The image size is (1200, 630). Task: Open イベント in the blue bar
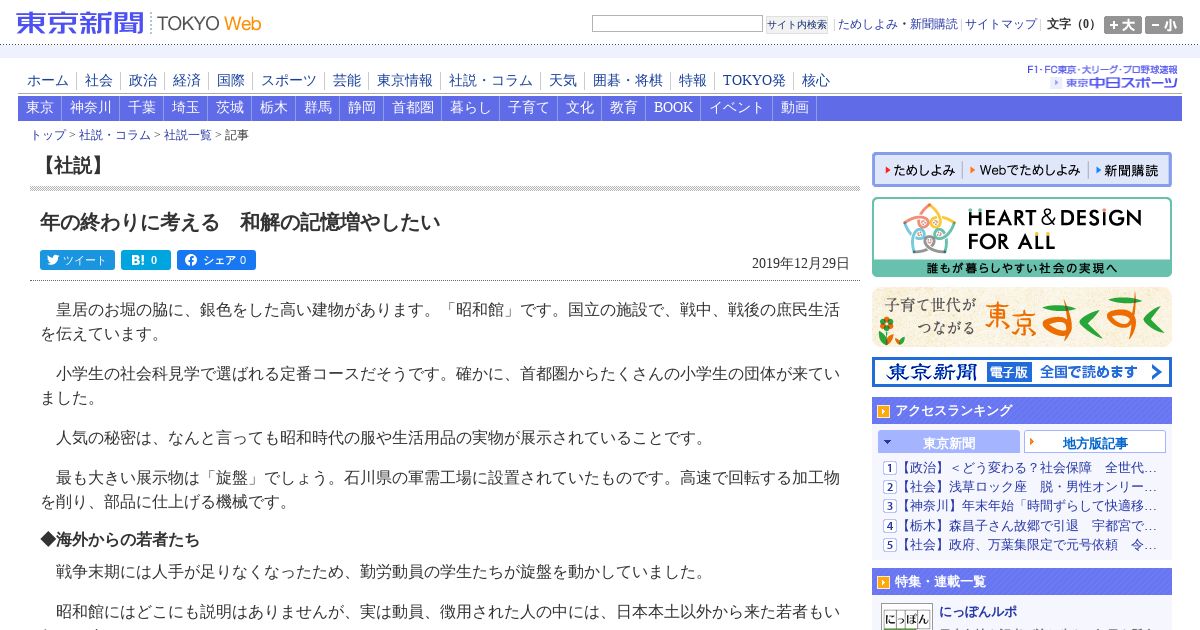coord(737,108)
